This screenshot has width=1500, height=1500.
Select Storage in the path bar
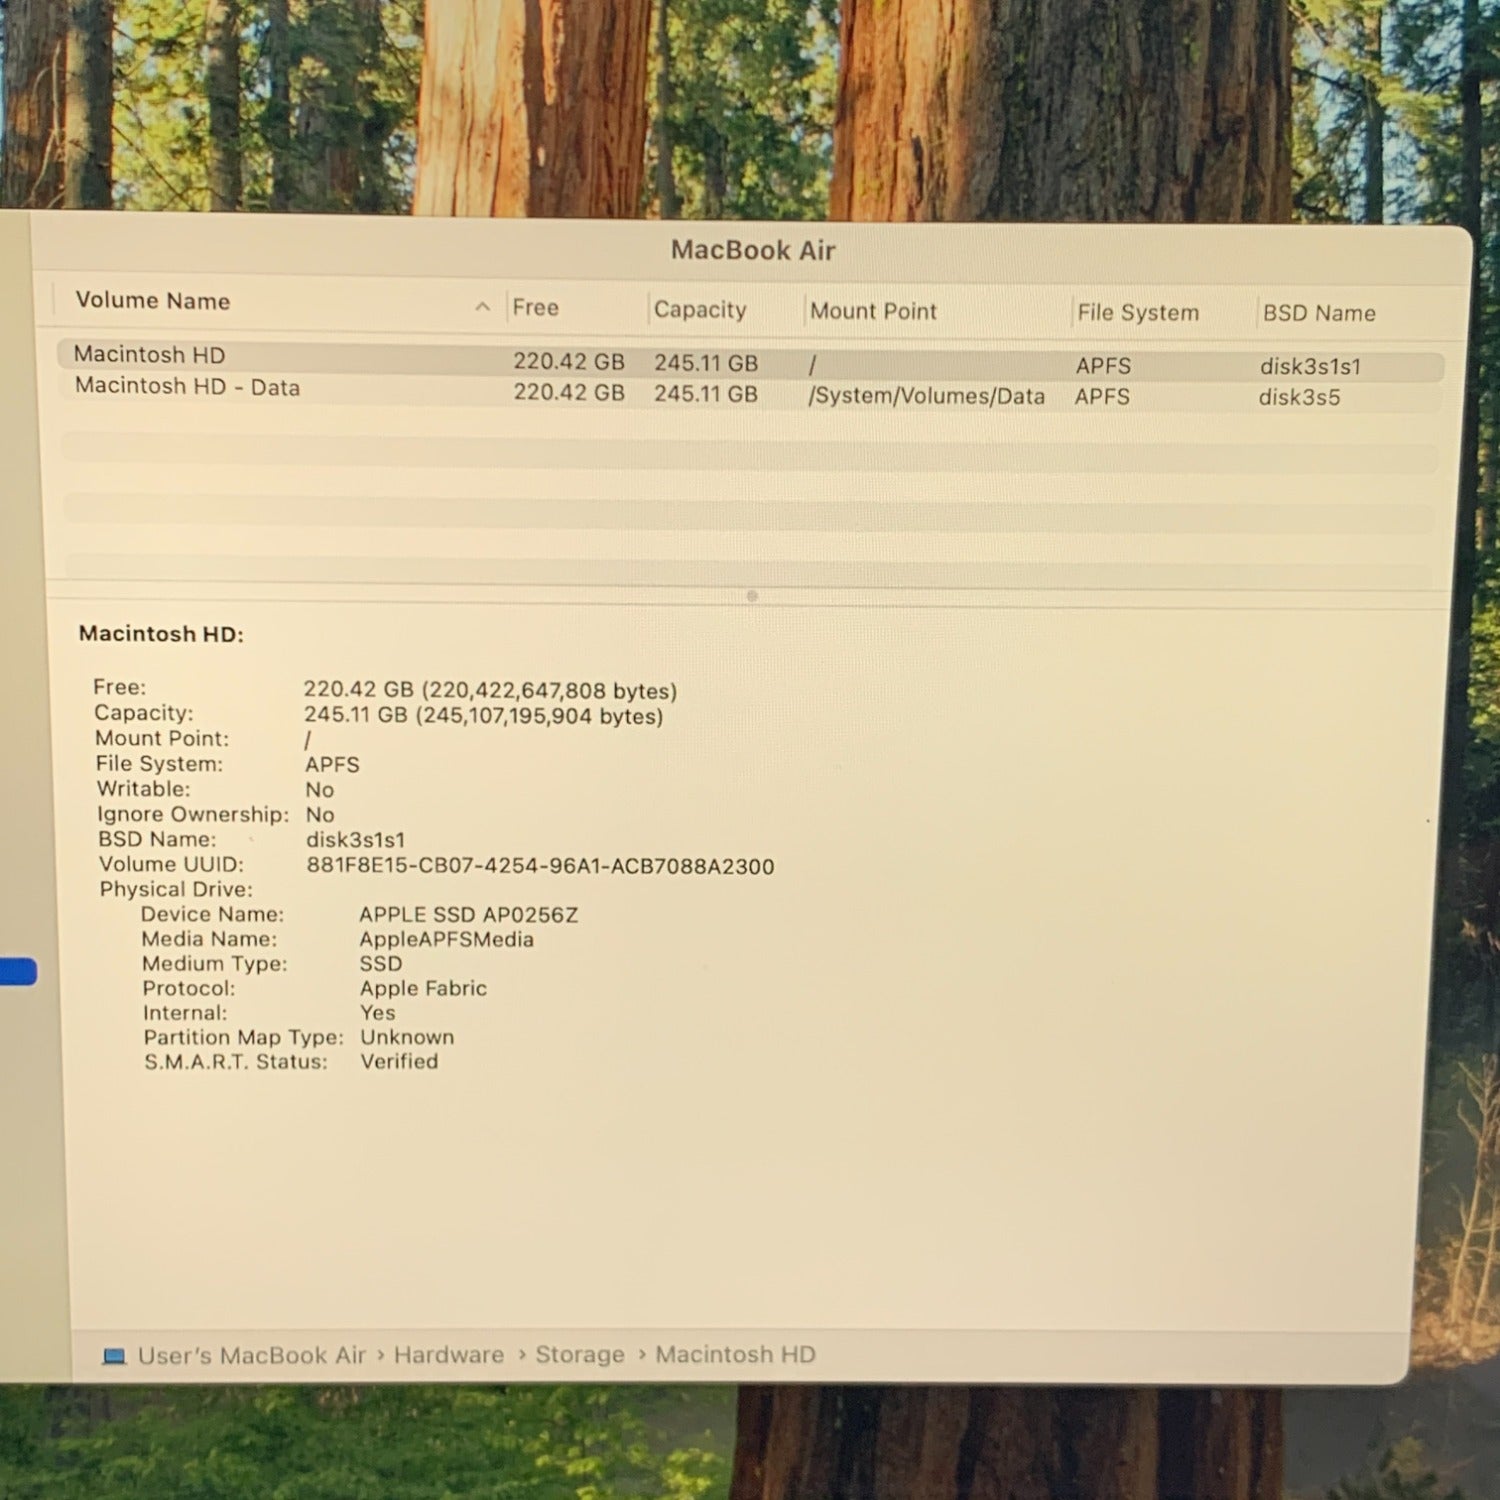point(580,1355)
